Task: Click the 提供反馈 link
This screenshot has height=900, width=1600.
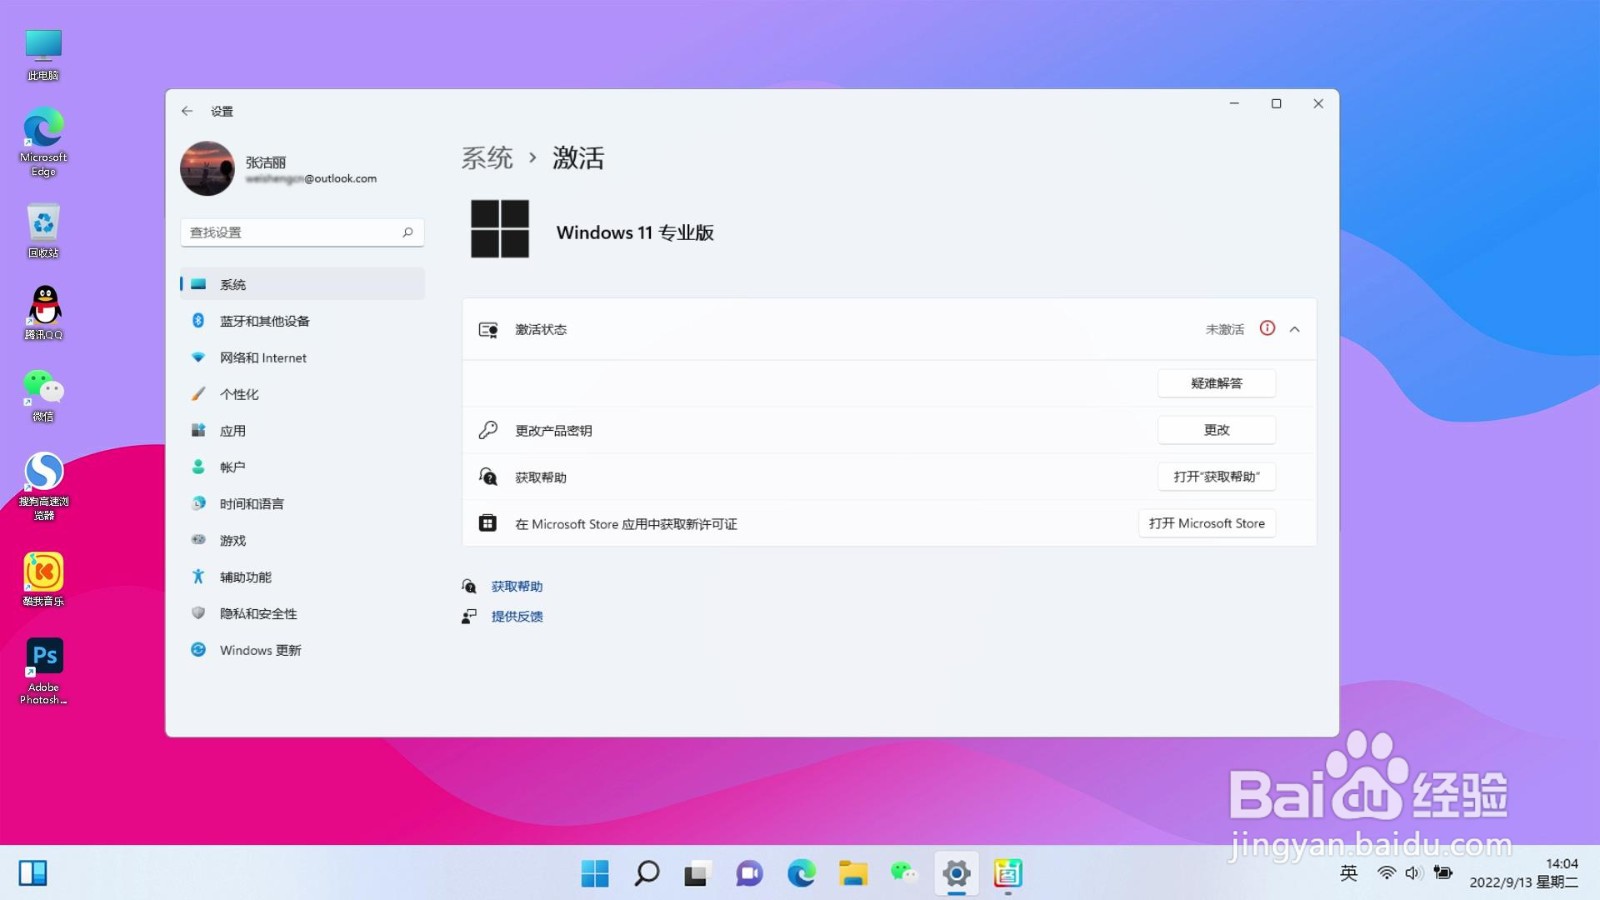Action: 517,616
